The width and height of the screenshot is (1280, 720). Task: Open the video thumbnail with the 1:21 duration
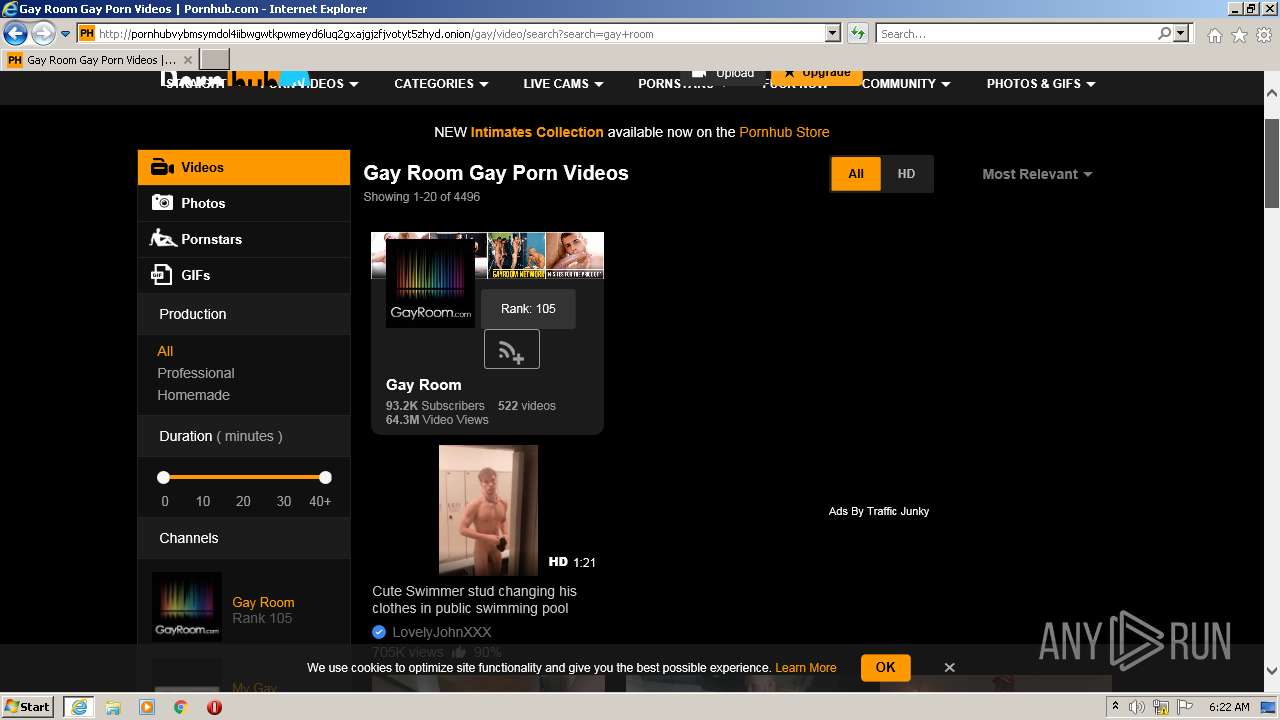tap(488, 510)
